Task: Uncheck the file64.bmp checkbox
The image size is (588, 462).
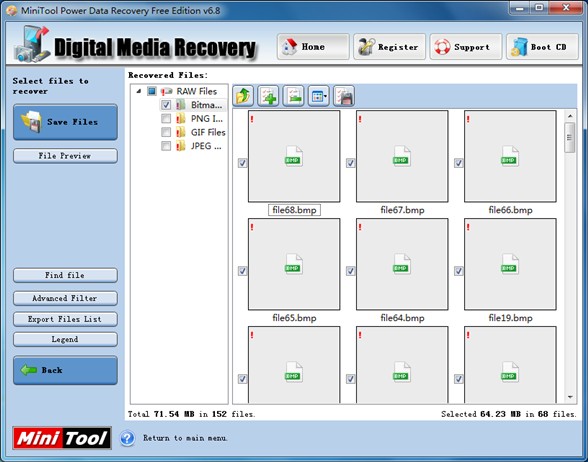Action: tap(350, 271)
